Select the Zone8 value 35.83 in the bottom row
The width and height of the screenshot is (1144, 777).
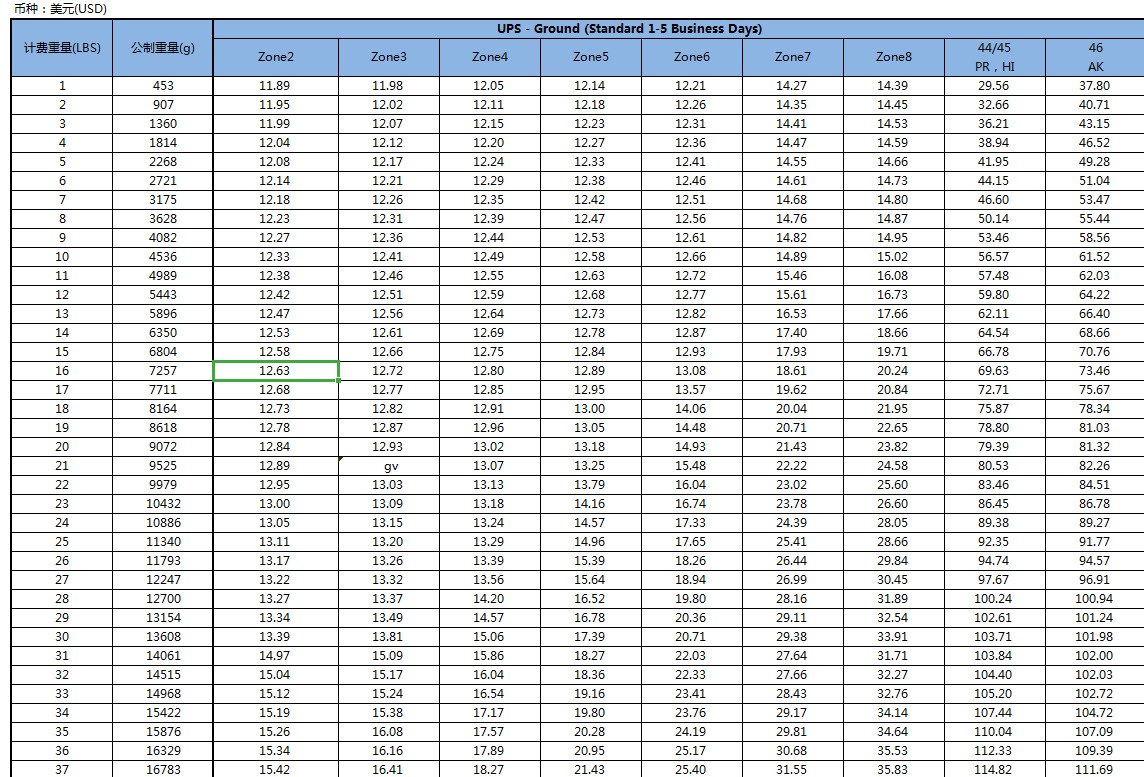[893, 769]
